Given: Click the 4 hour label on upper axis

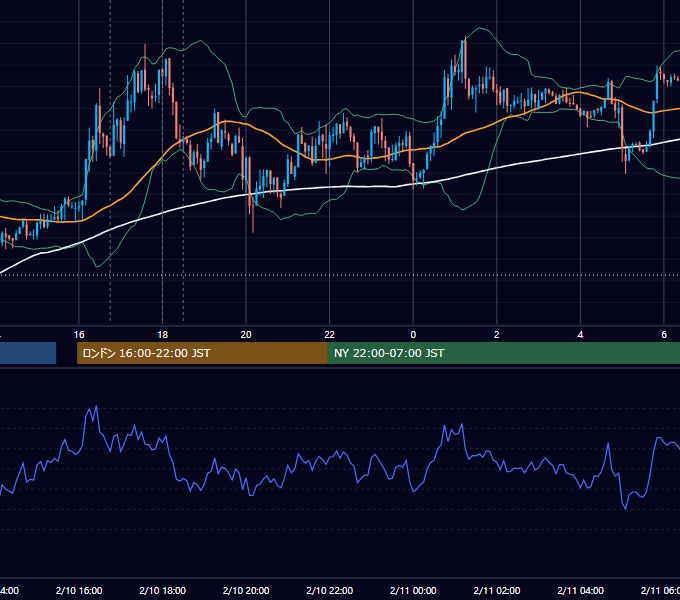Looking at the screenshot, I should point(580,334).
